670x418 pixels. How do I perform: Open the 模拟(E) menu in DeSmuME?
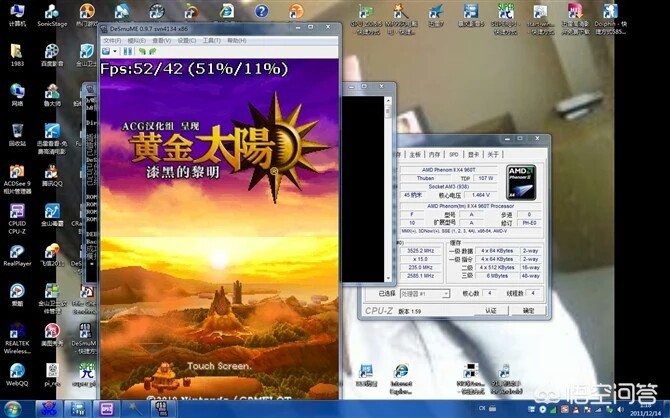(x=137, y=40)
